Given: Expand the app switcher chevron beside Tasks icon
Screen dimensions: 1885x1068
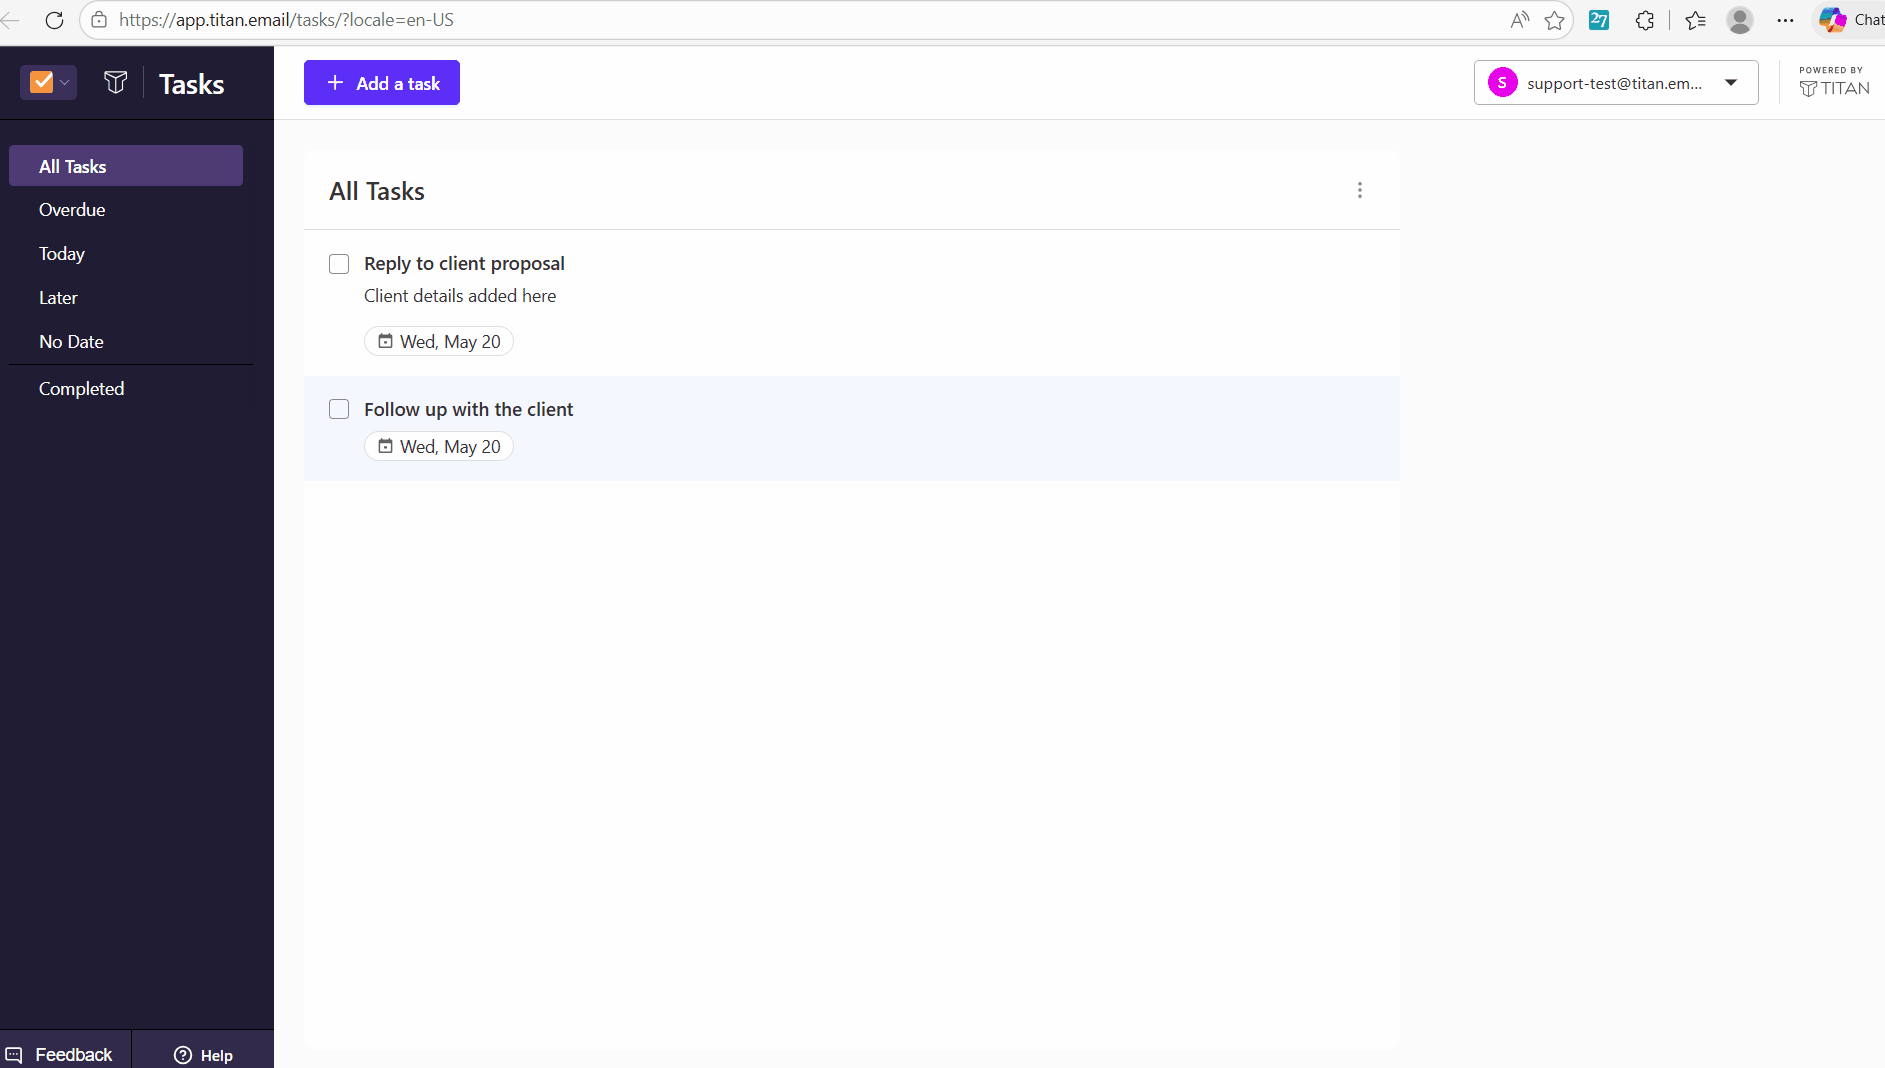Looking at the screenshot, I should (x=65, y=83).
